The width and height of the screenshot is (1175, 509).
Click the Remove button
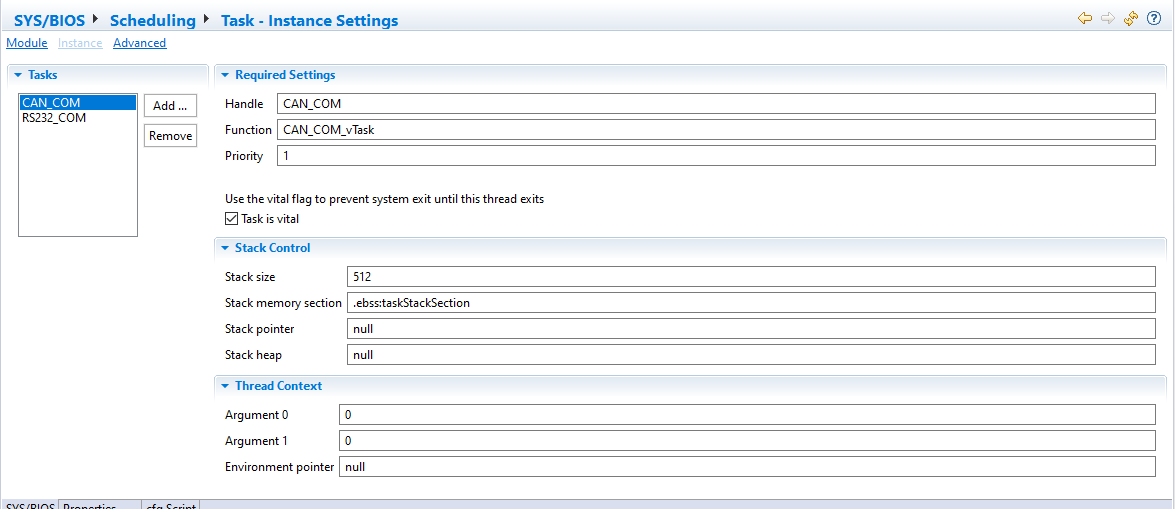(170, 136)
